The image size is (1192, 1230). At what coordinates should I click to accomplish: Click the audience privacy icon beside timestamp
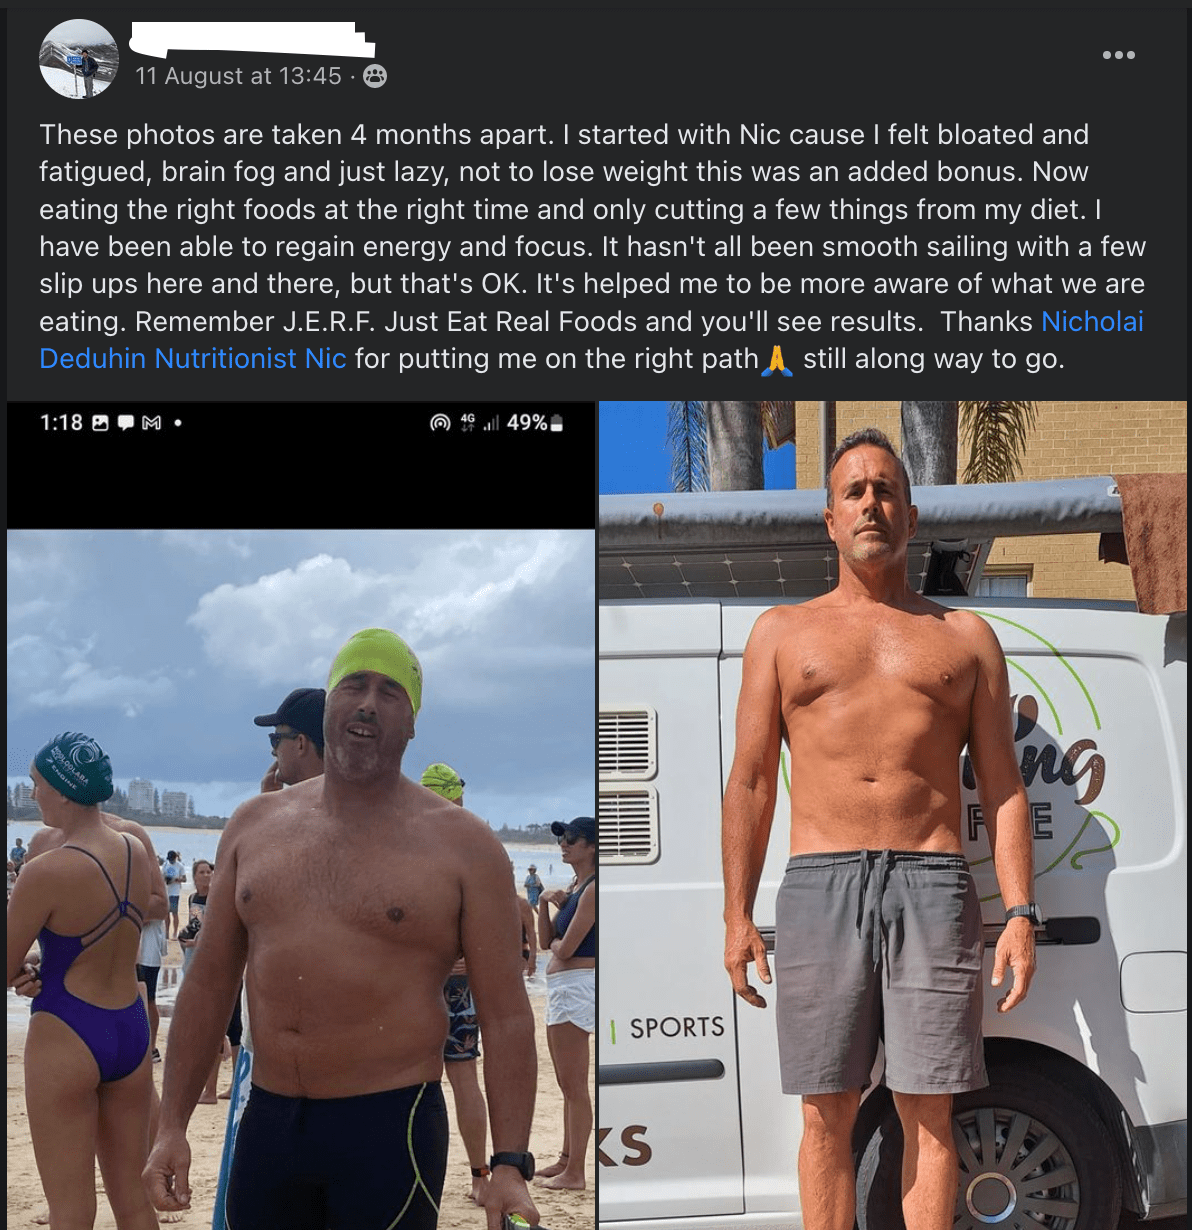pyautogui.click(x=375, y=76)
